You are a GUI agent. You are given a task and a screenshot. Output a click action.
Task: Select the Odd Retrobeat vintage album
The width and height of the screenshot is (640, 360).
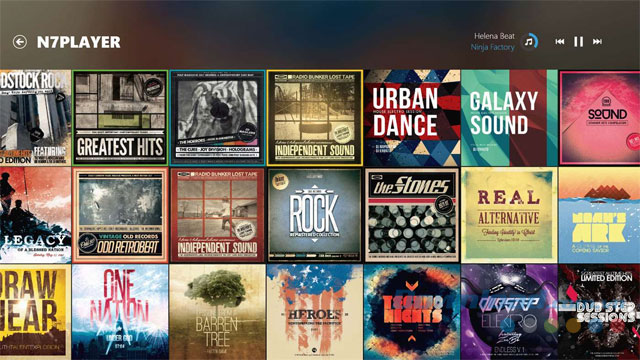point(120,215)
